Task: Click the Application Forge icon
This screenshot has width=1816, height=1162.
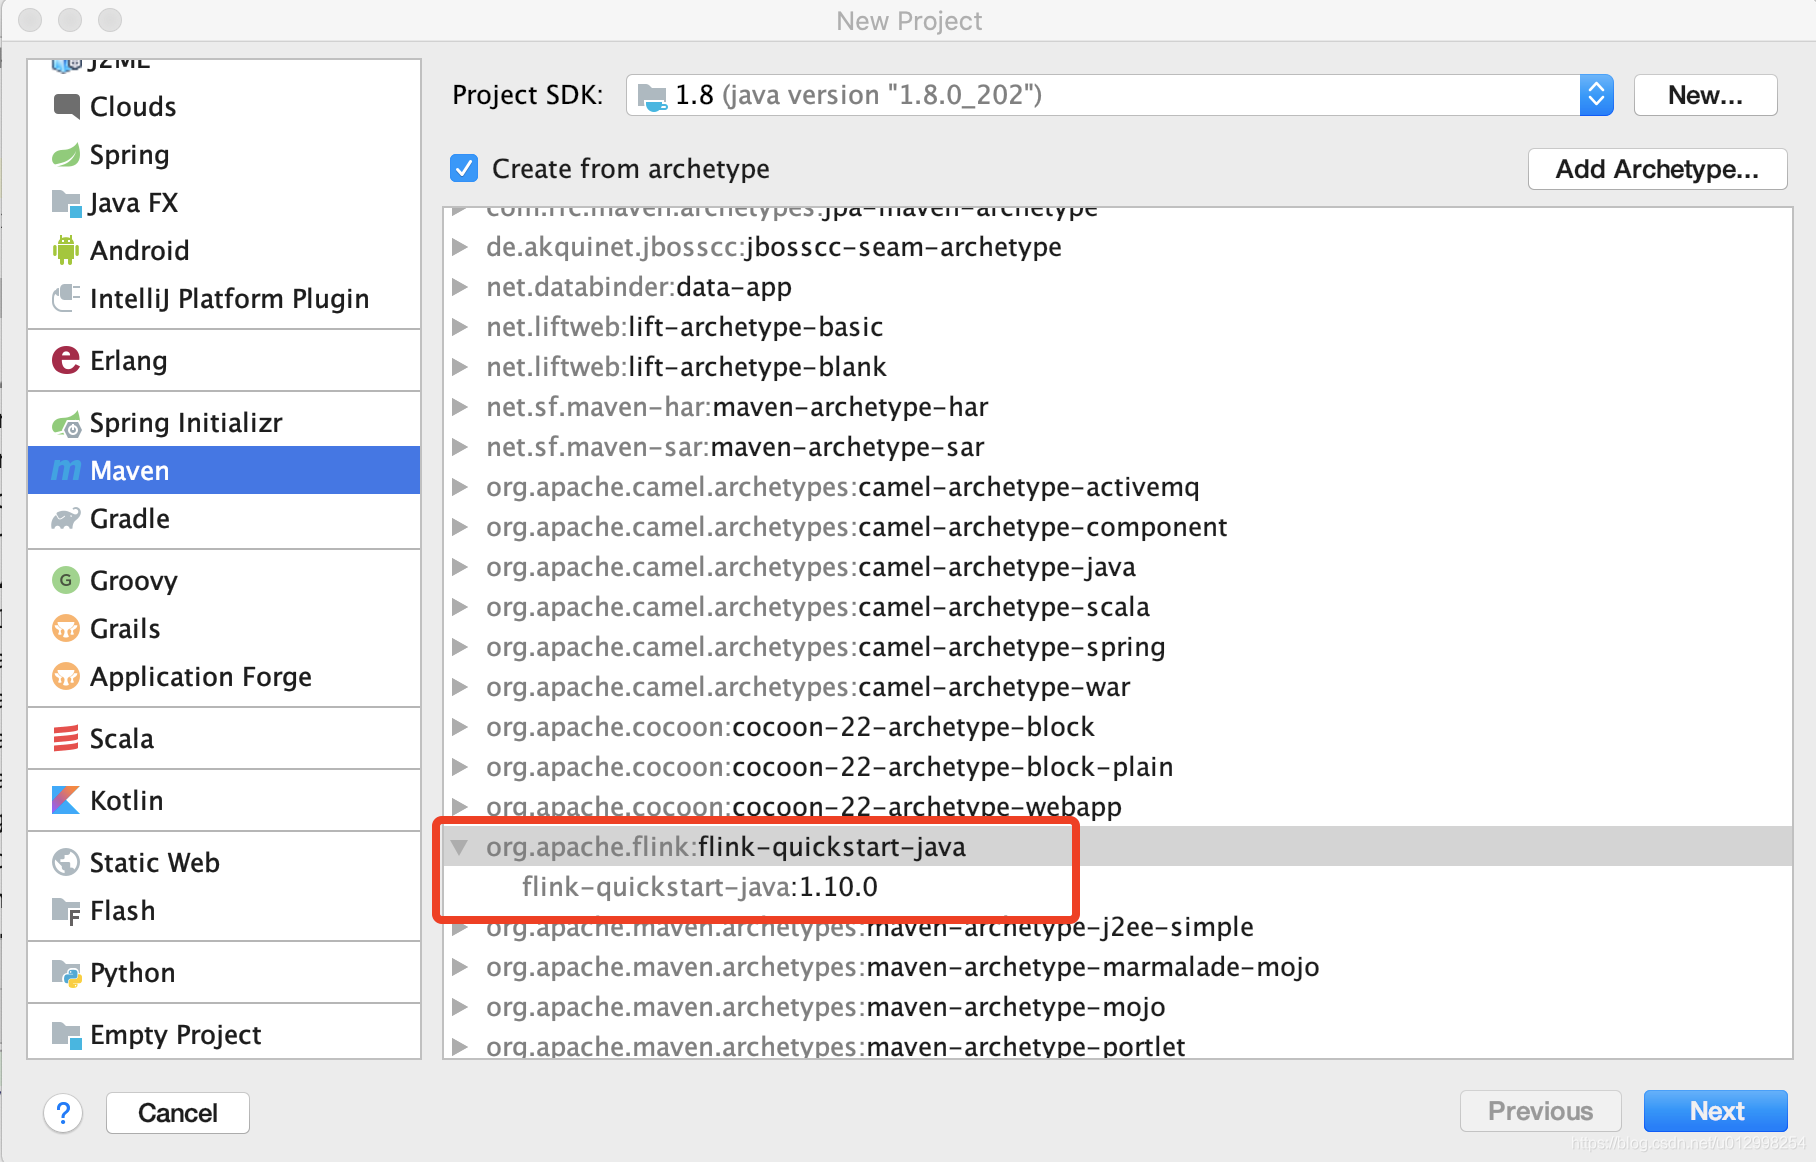Action: pyautogui.click(x=66, y=676)
